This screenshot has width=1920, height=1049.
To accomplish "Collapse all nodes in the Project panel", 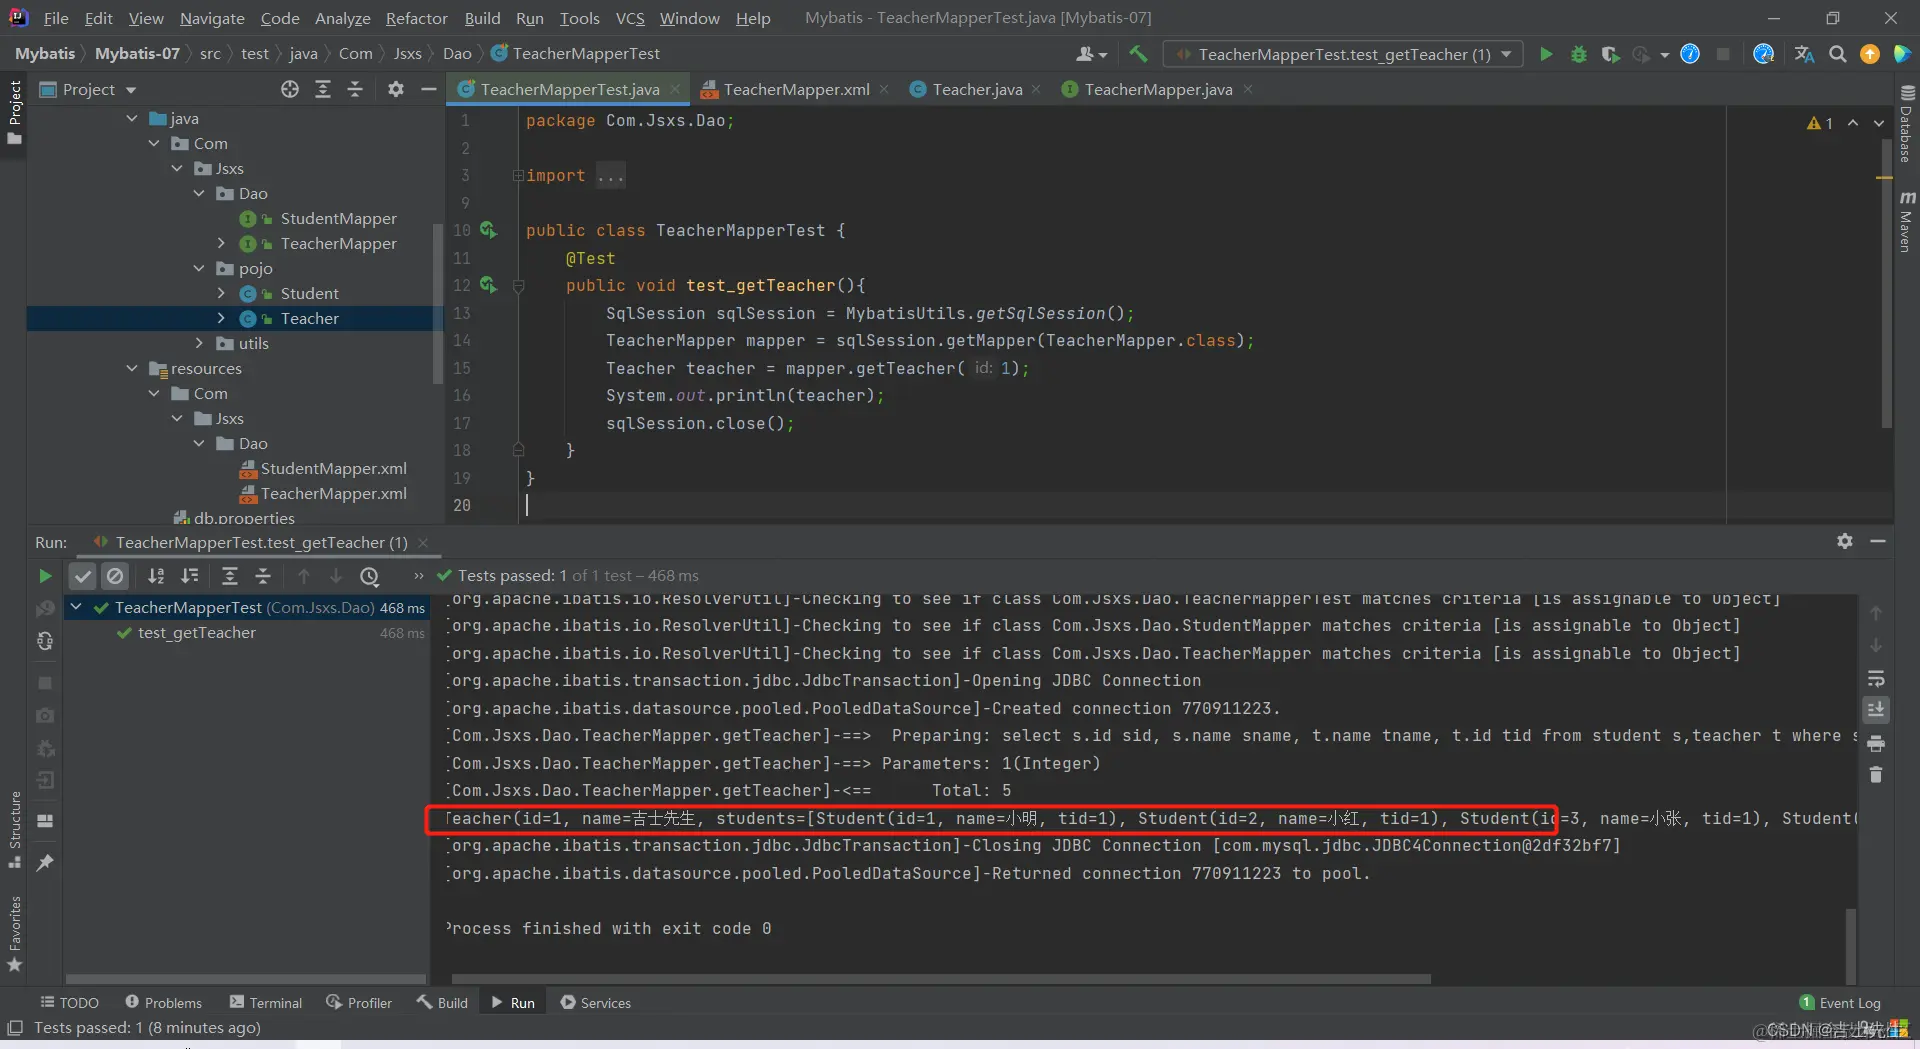I will tap(355, 89).
